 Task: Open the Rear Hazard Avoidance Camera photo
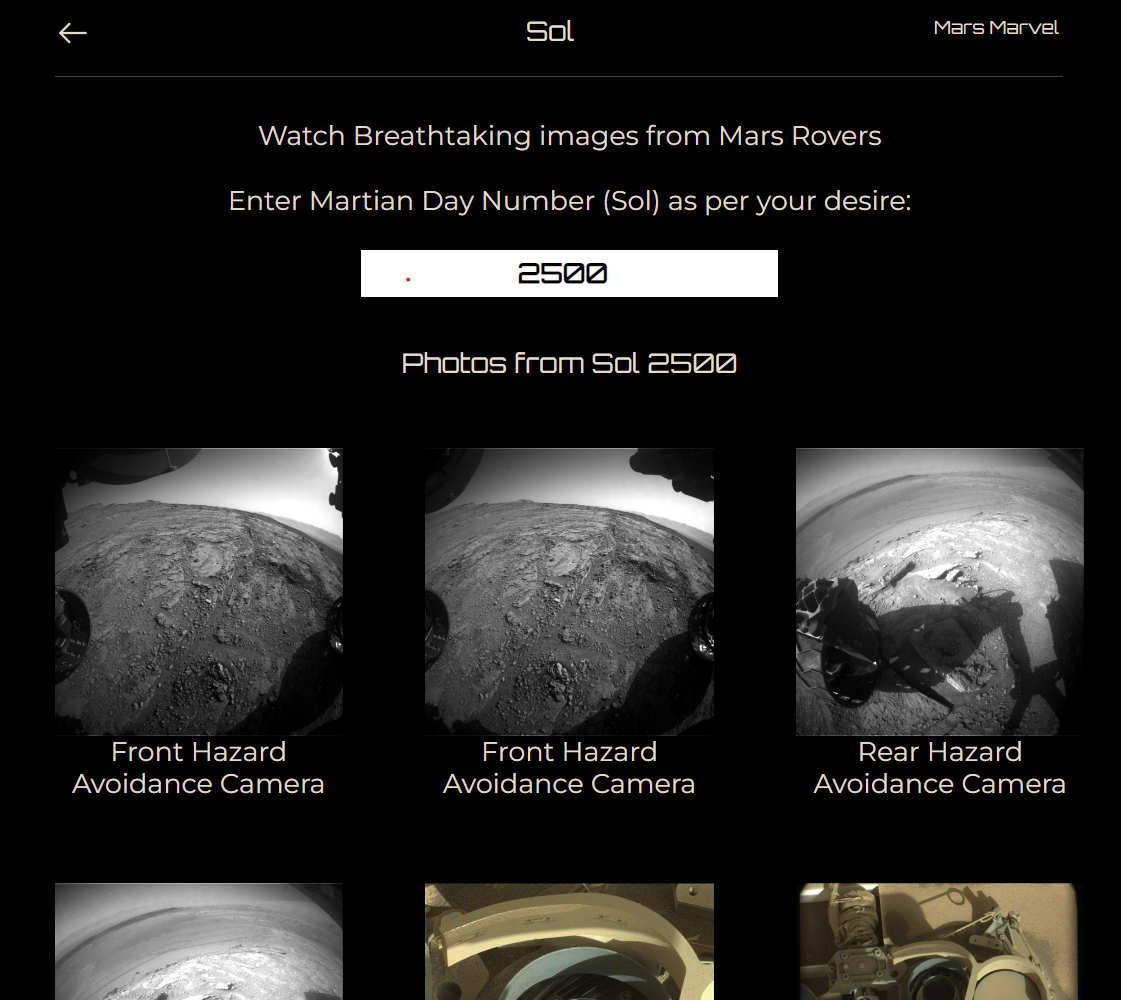(x=939, y=591)
